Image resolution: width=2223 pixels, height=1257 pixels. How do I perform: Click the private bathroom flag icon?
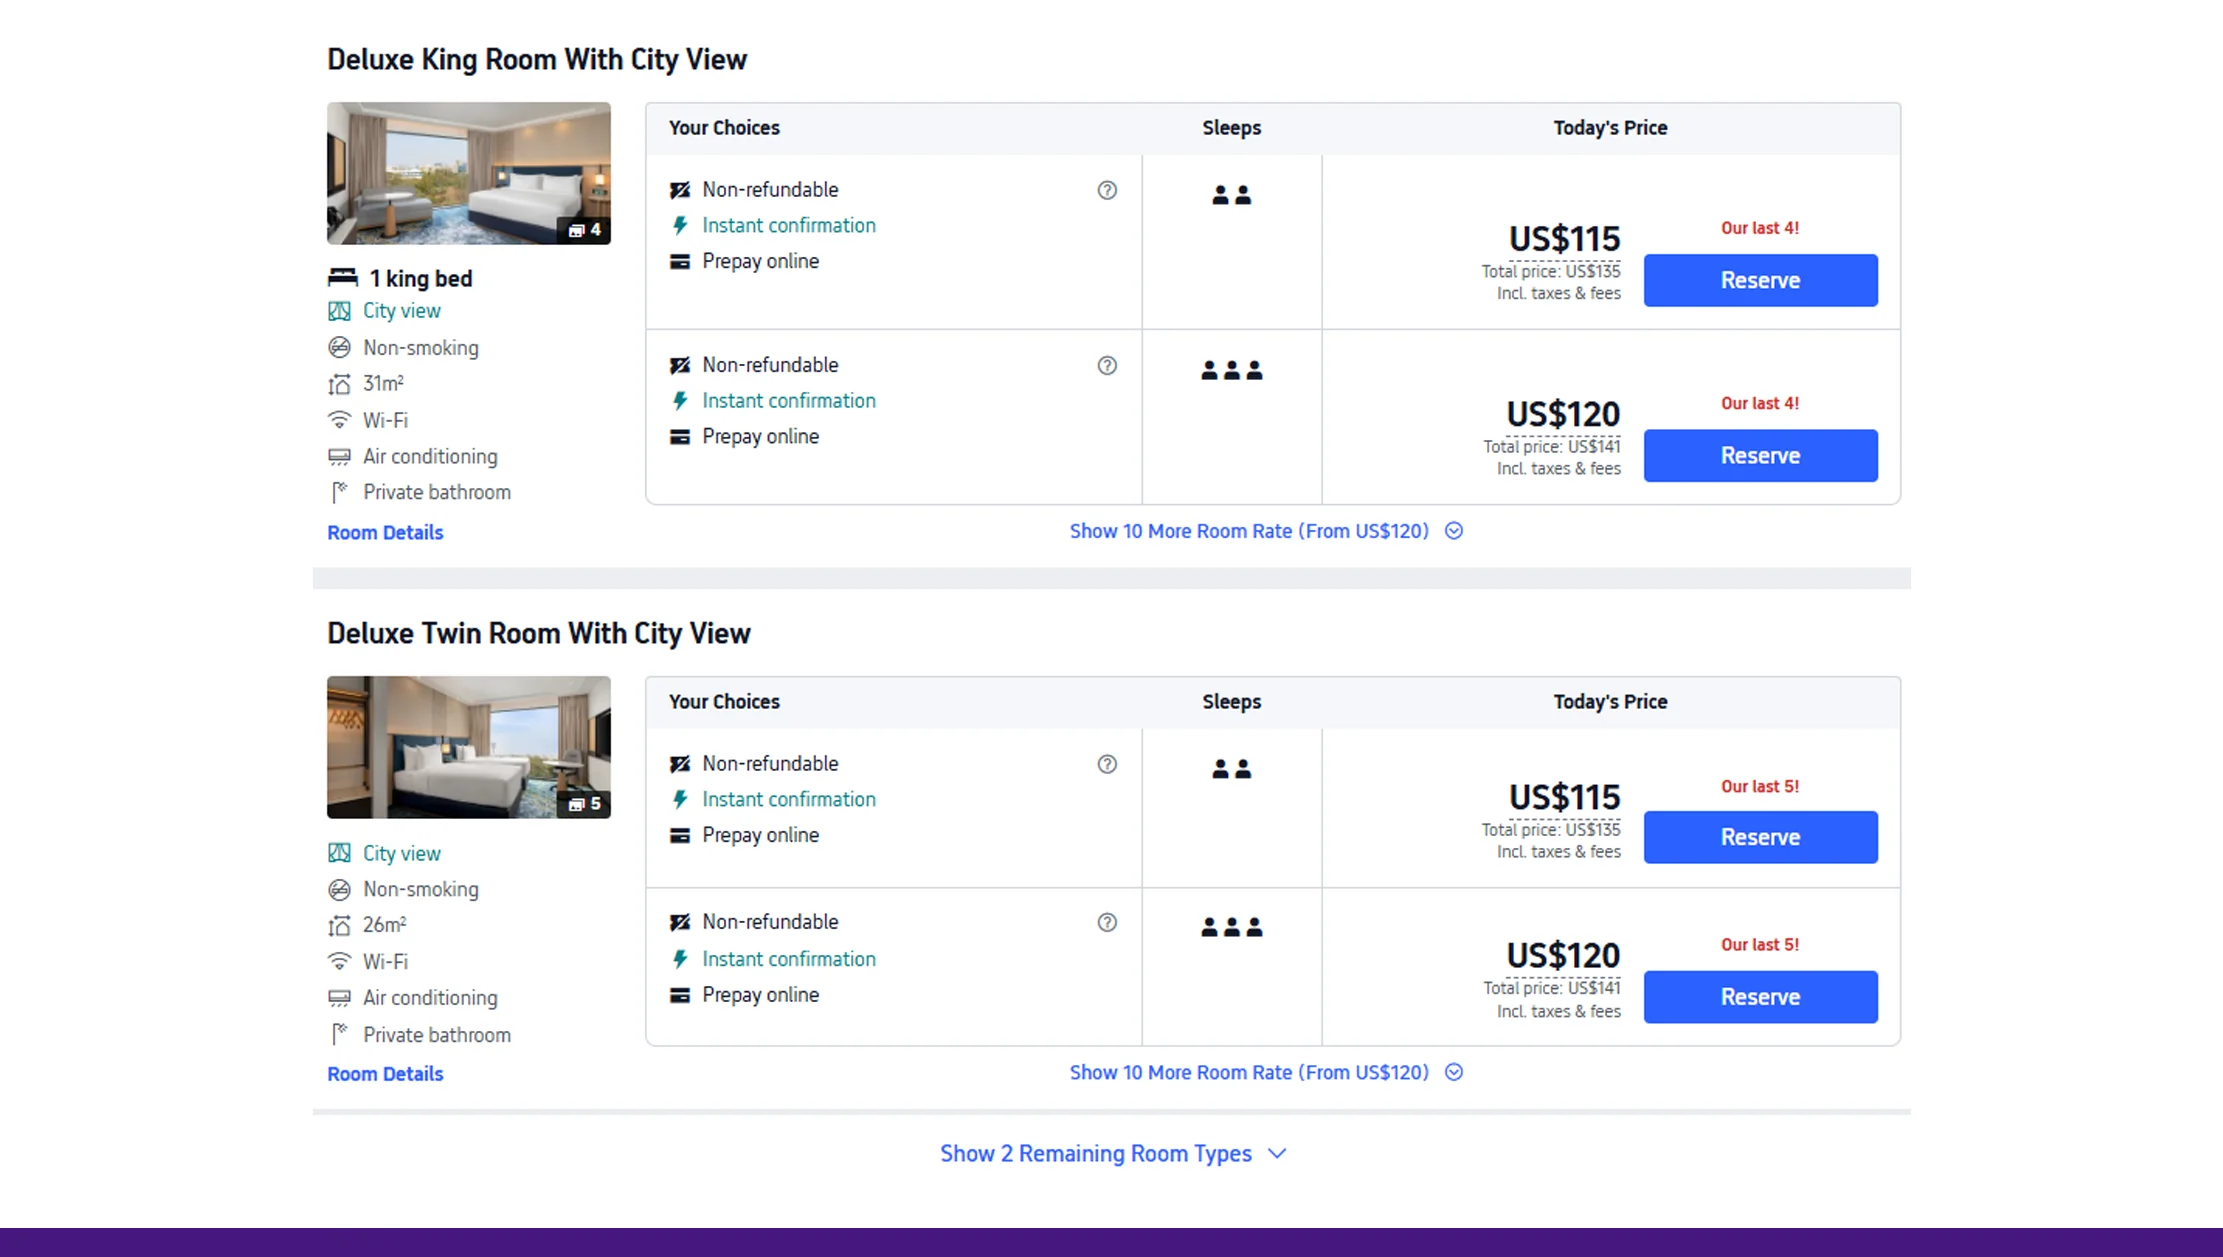pyautogui.click(x=340, y=491)
